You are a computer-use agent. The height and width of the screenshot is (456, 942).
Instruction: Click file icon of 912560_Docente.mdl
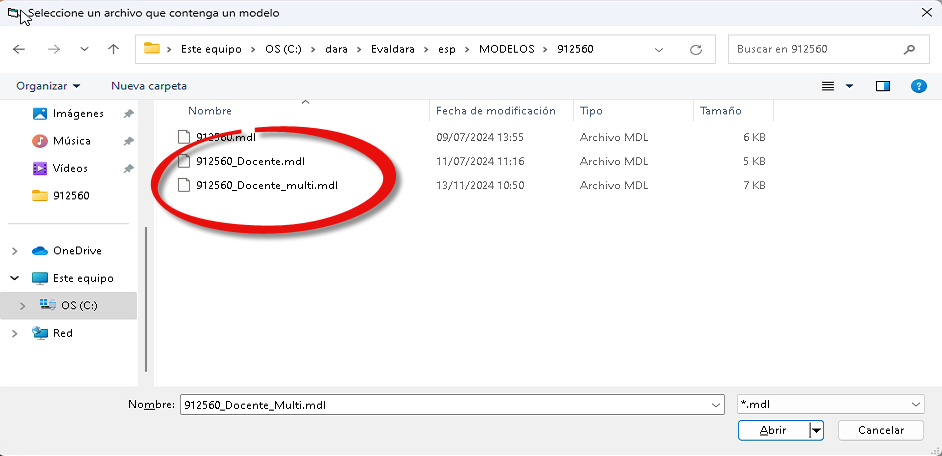[184, 161]
